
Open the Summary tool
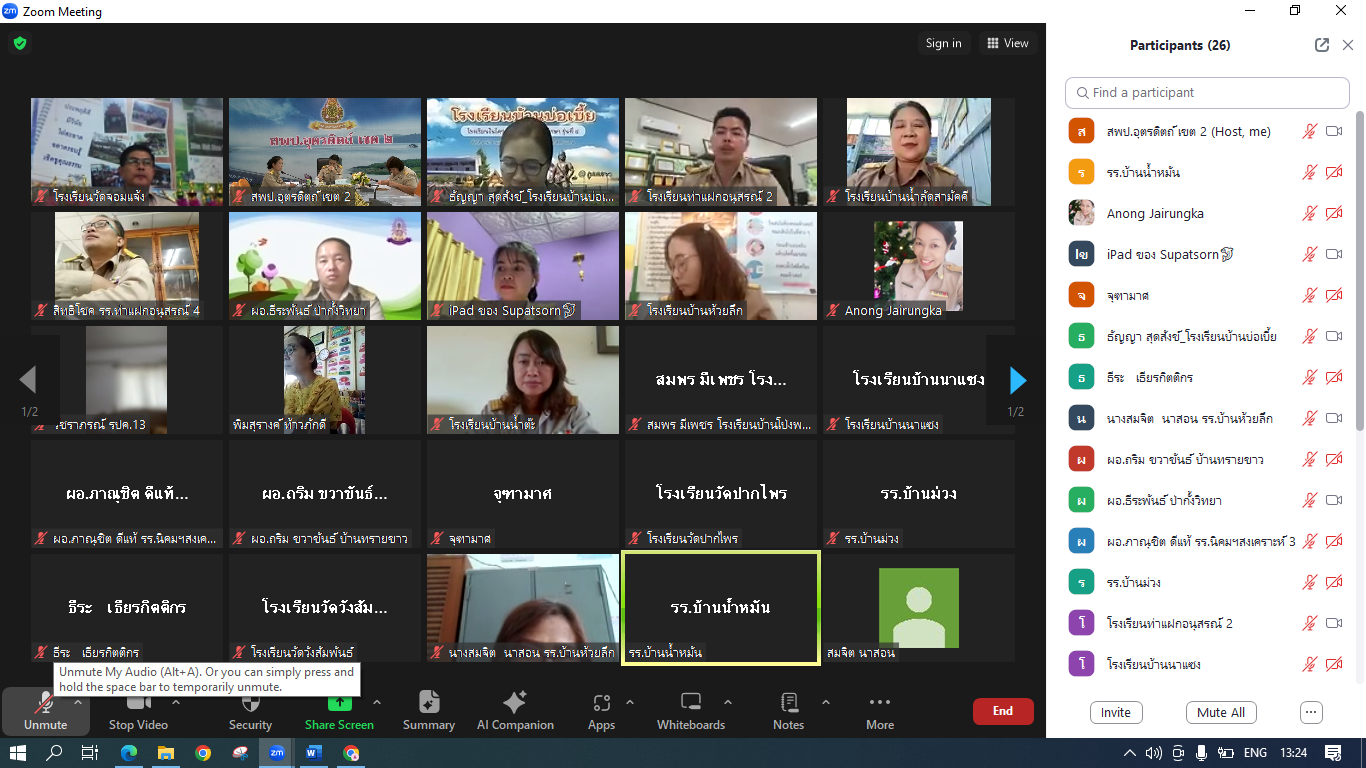tap(428, 703)
